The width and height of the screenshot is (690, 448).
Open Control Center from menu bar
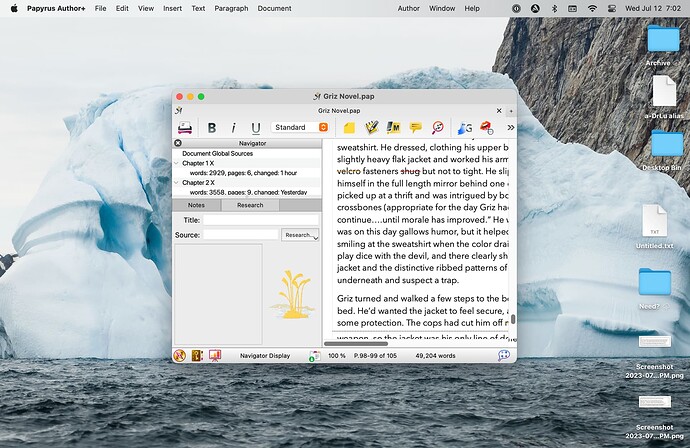pyautogui.click(x=612, y=8)
